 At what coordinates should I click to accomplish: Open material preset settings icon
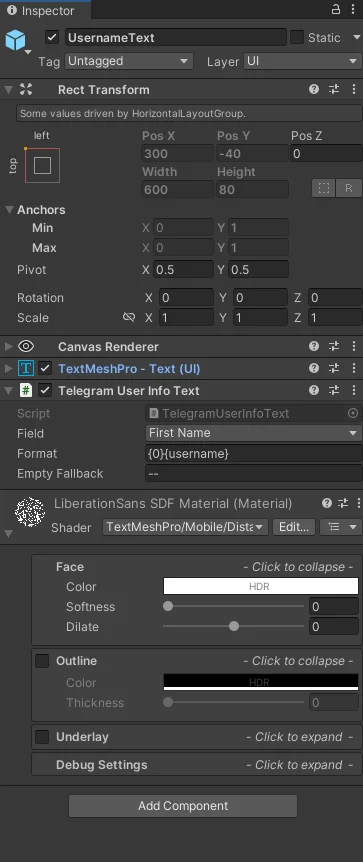(x=343, y=503)
